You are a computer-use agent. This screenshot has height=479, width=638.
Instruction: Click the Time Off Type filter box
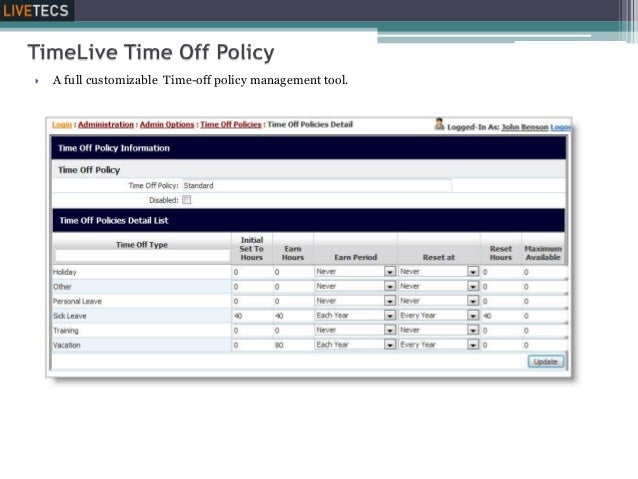coord(142,256)
